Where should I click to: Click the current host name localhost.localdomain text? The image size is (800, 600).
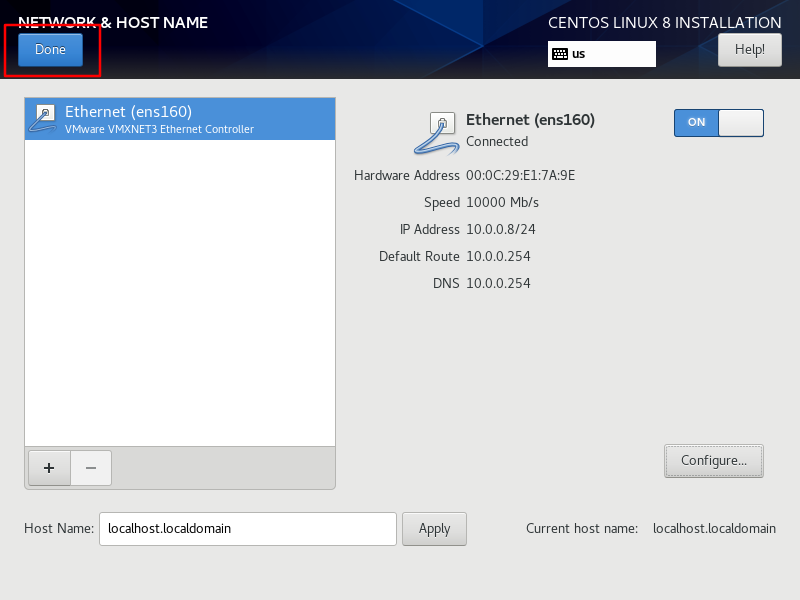coord(714,529)
